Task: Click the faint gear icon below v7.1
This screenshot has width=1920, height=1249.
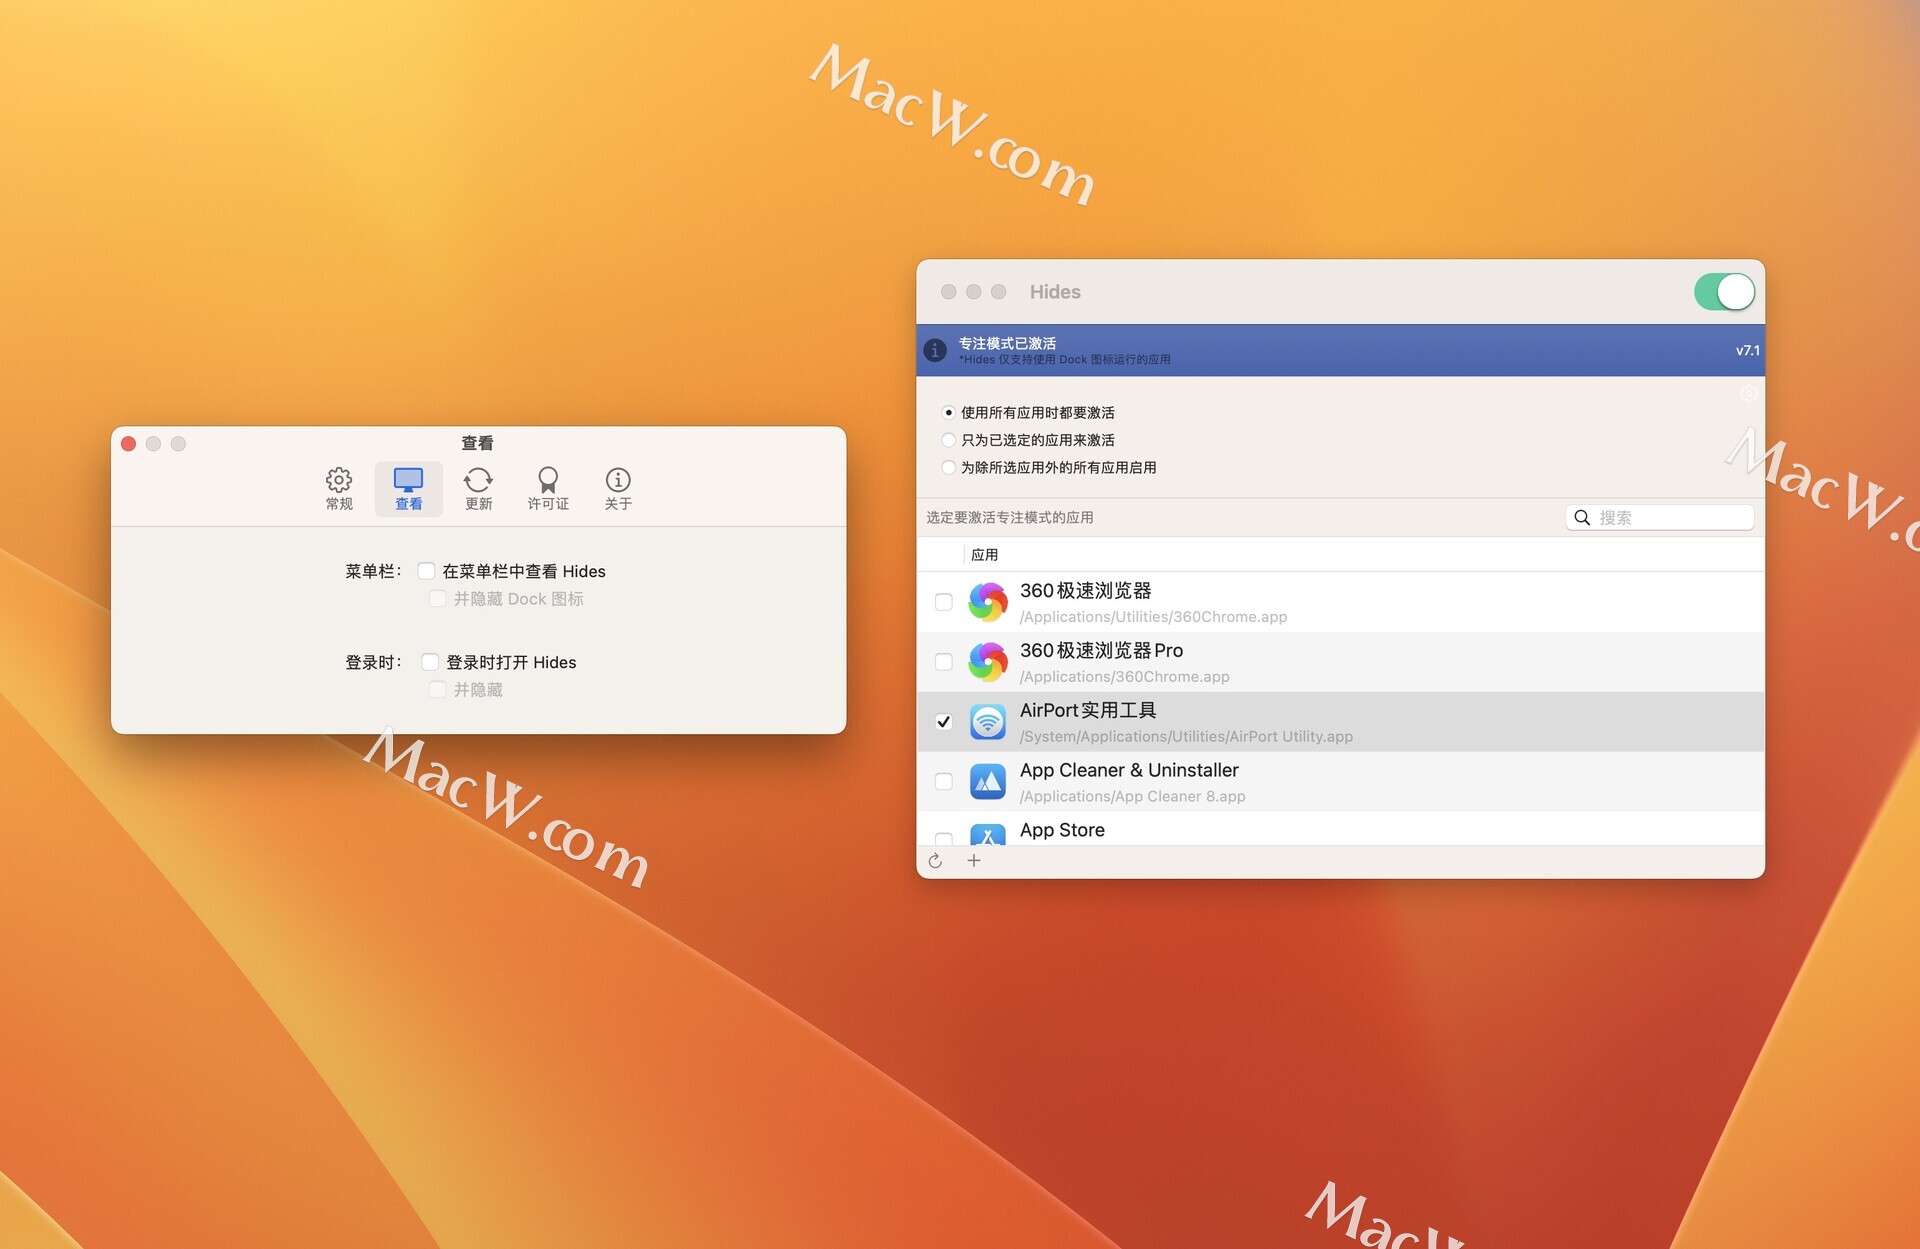Action: click(1748, 393)
